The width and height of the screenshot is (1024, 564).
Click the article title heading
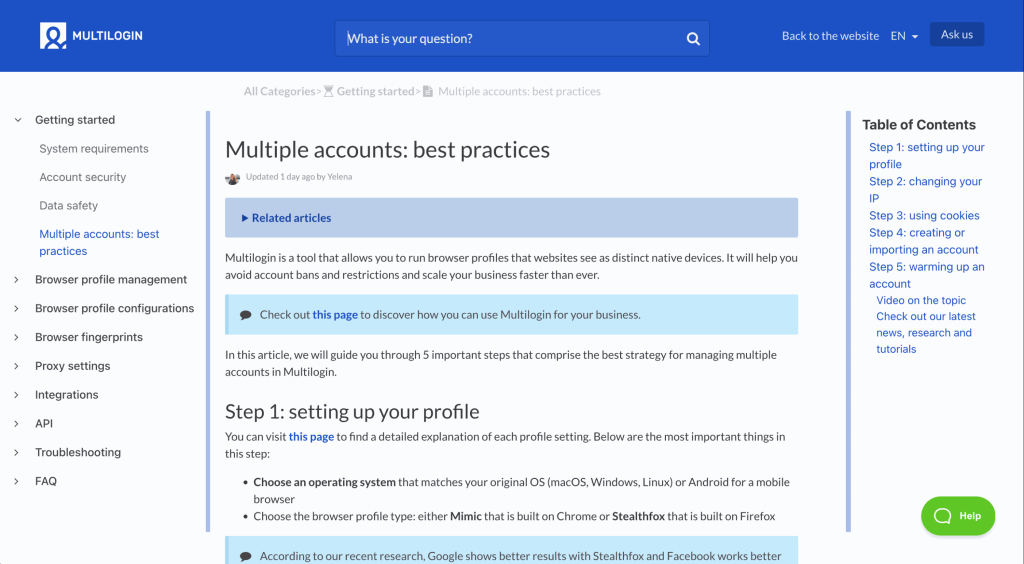point(387,150)
